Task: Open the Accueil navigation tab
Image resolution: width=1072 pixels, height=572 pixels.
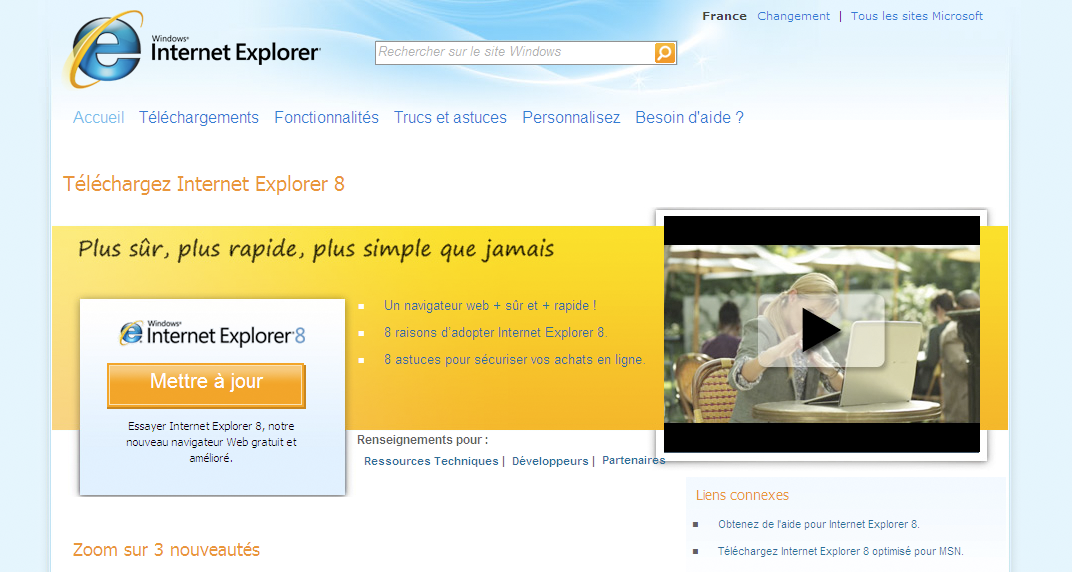Action: 98,118
